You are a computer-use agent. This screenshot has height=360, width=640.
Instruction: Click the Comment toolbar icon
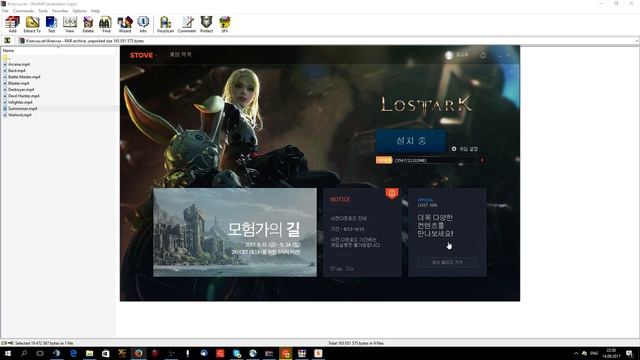click(x=187, y=24)
